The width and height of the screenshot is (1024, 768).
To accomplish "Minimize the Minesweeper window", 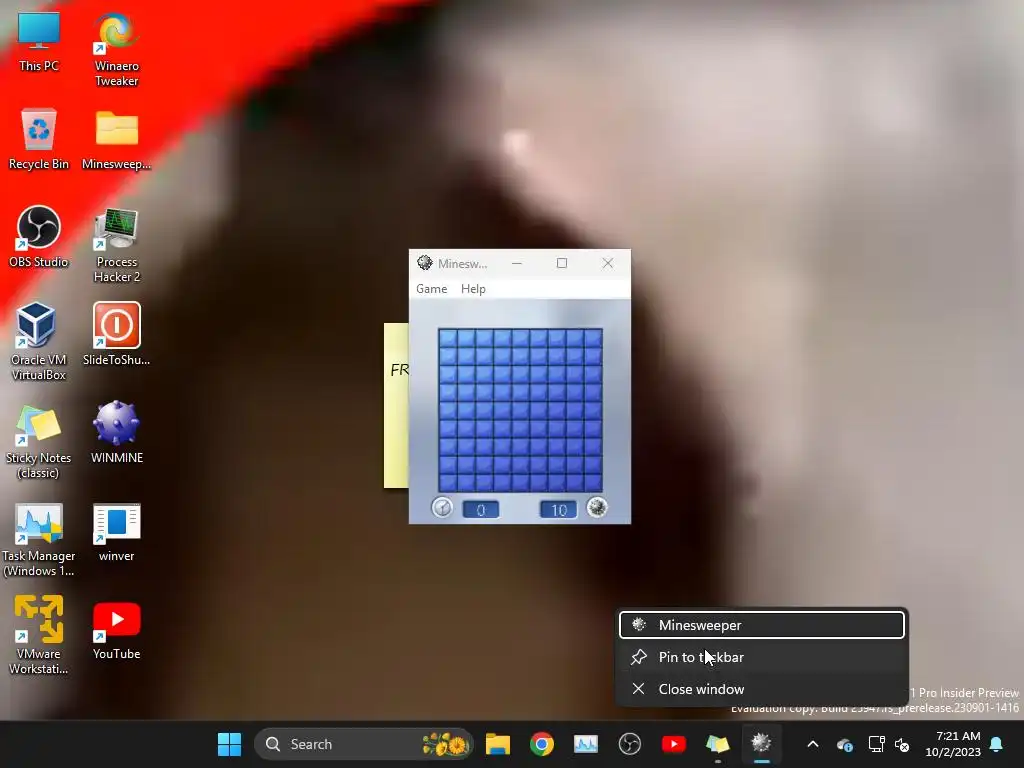I will point(517,263).
